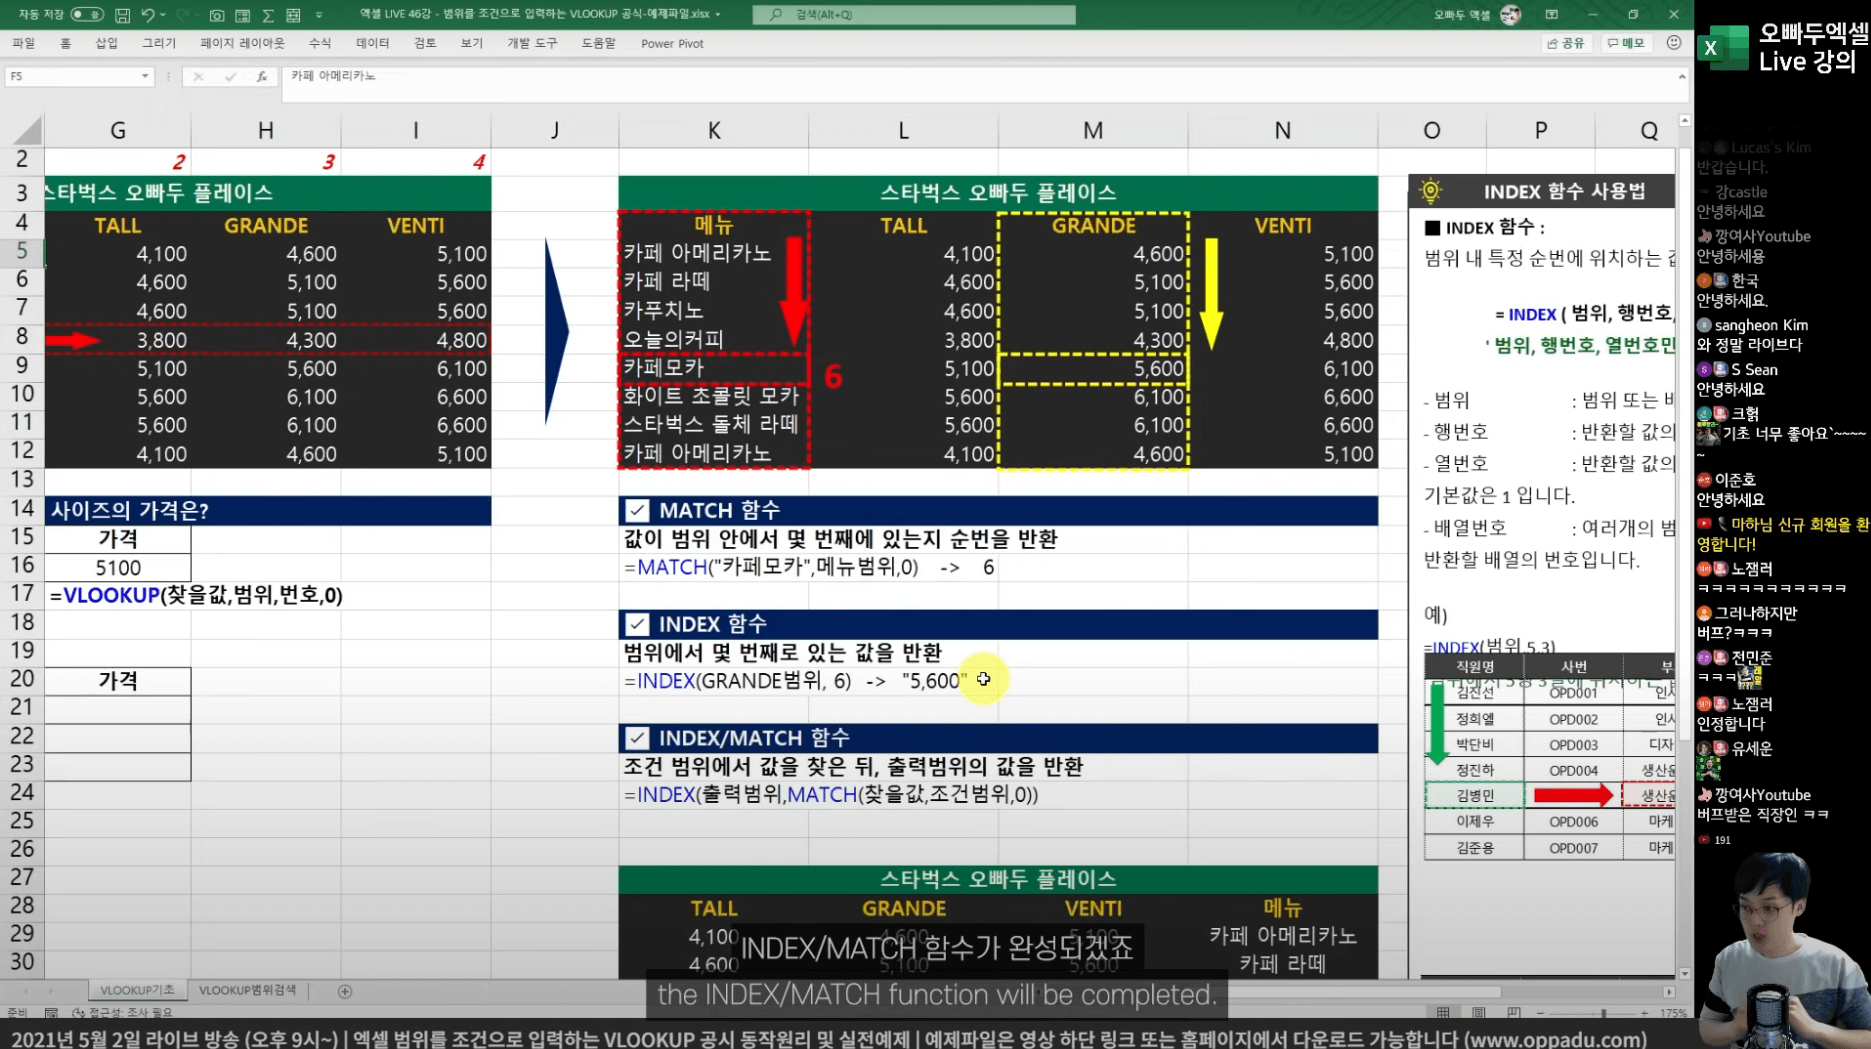The width and height of the screenshot is (1871, 1049).
Task: Click the 메모 comments button
Action: point(1626,43)
